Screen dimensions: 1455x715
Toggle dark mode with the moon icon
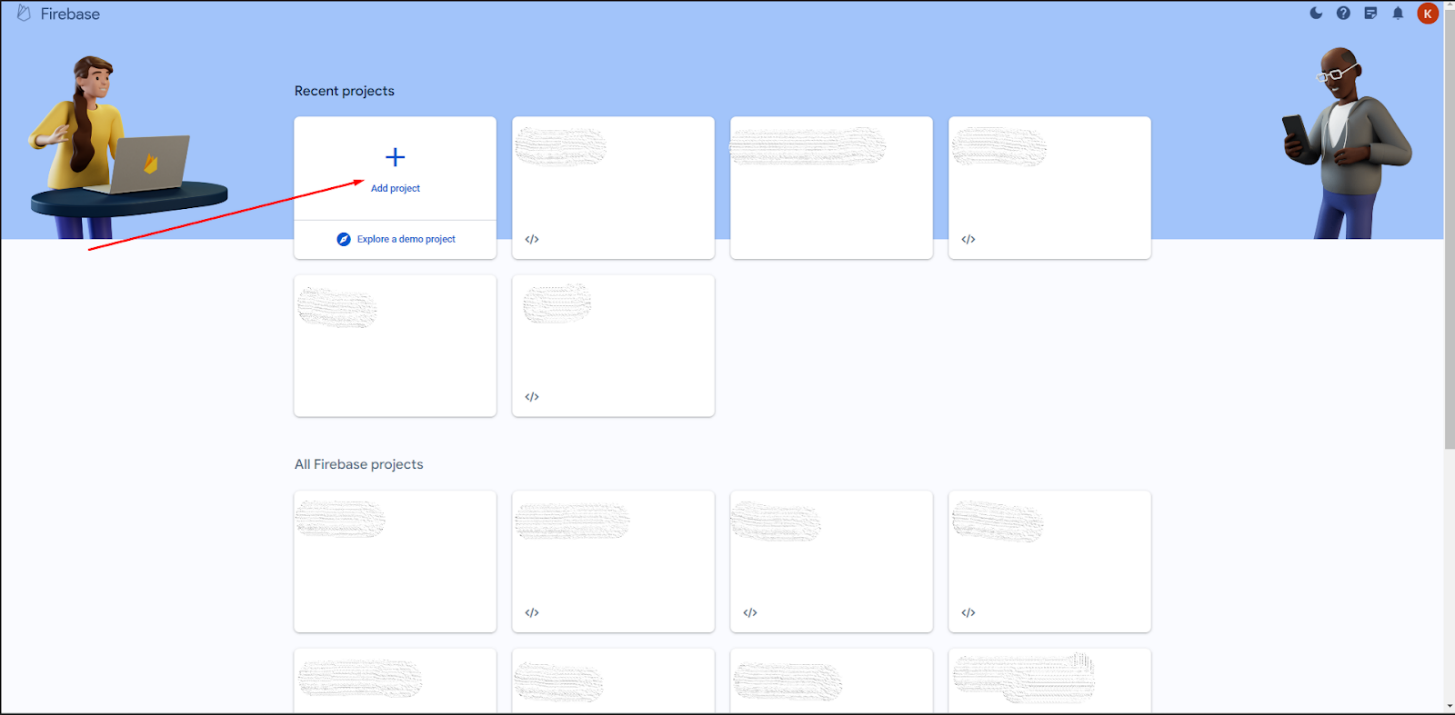pyautogui.click(x=1316, y=13)
